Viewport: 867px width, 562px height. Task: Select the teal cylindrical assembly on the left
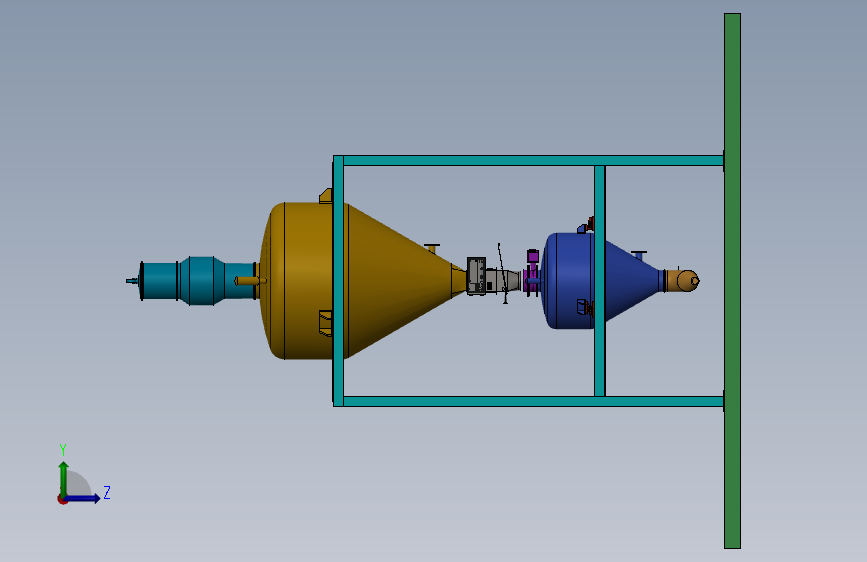tap(196, 281)
